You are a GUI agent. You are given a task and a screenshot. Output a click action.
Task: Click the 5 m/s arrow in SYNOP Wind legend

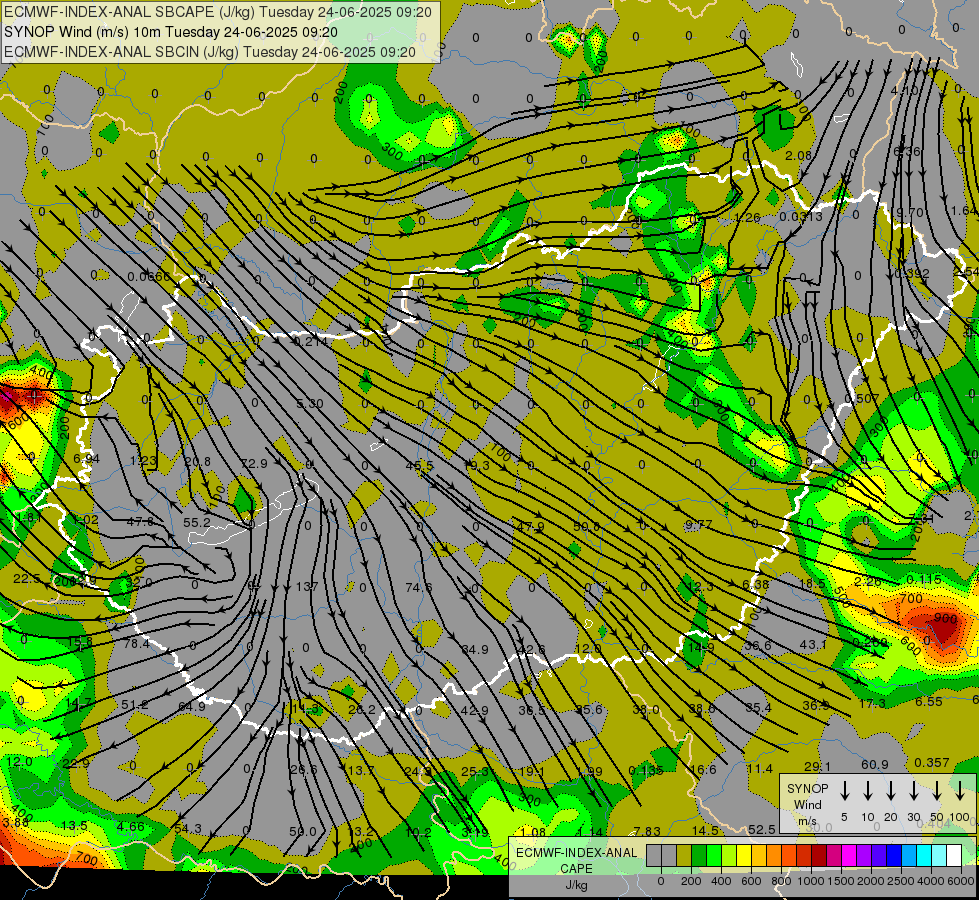(844, 791)
